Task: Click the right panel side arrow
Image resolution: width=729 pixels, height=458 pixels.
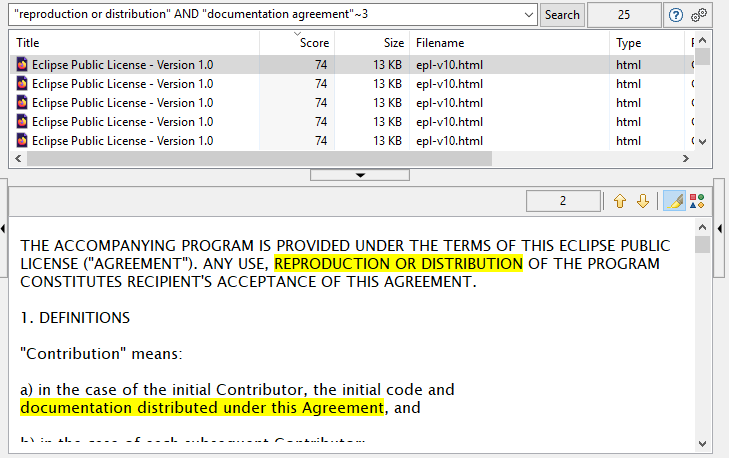Action: tap(720, 228)
